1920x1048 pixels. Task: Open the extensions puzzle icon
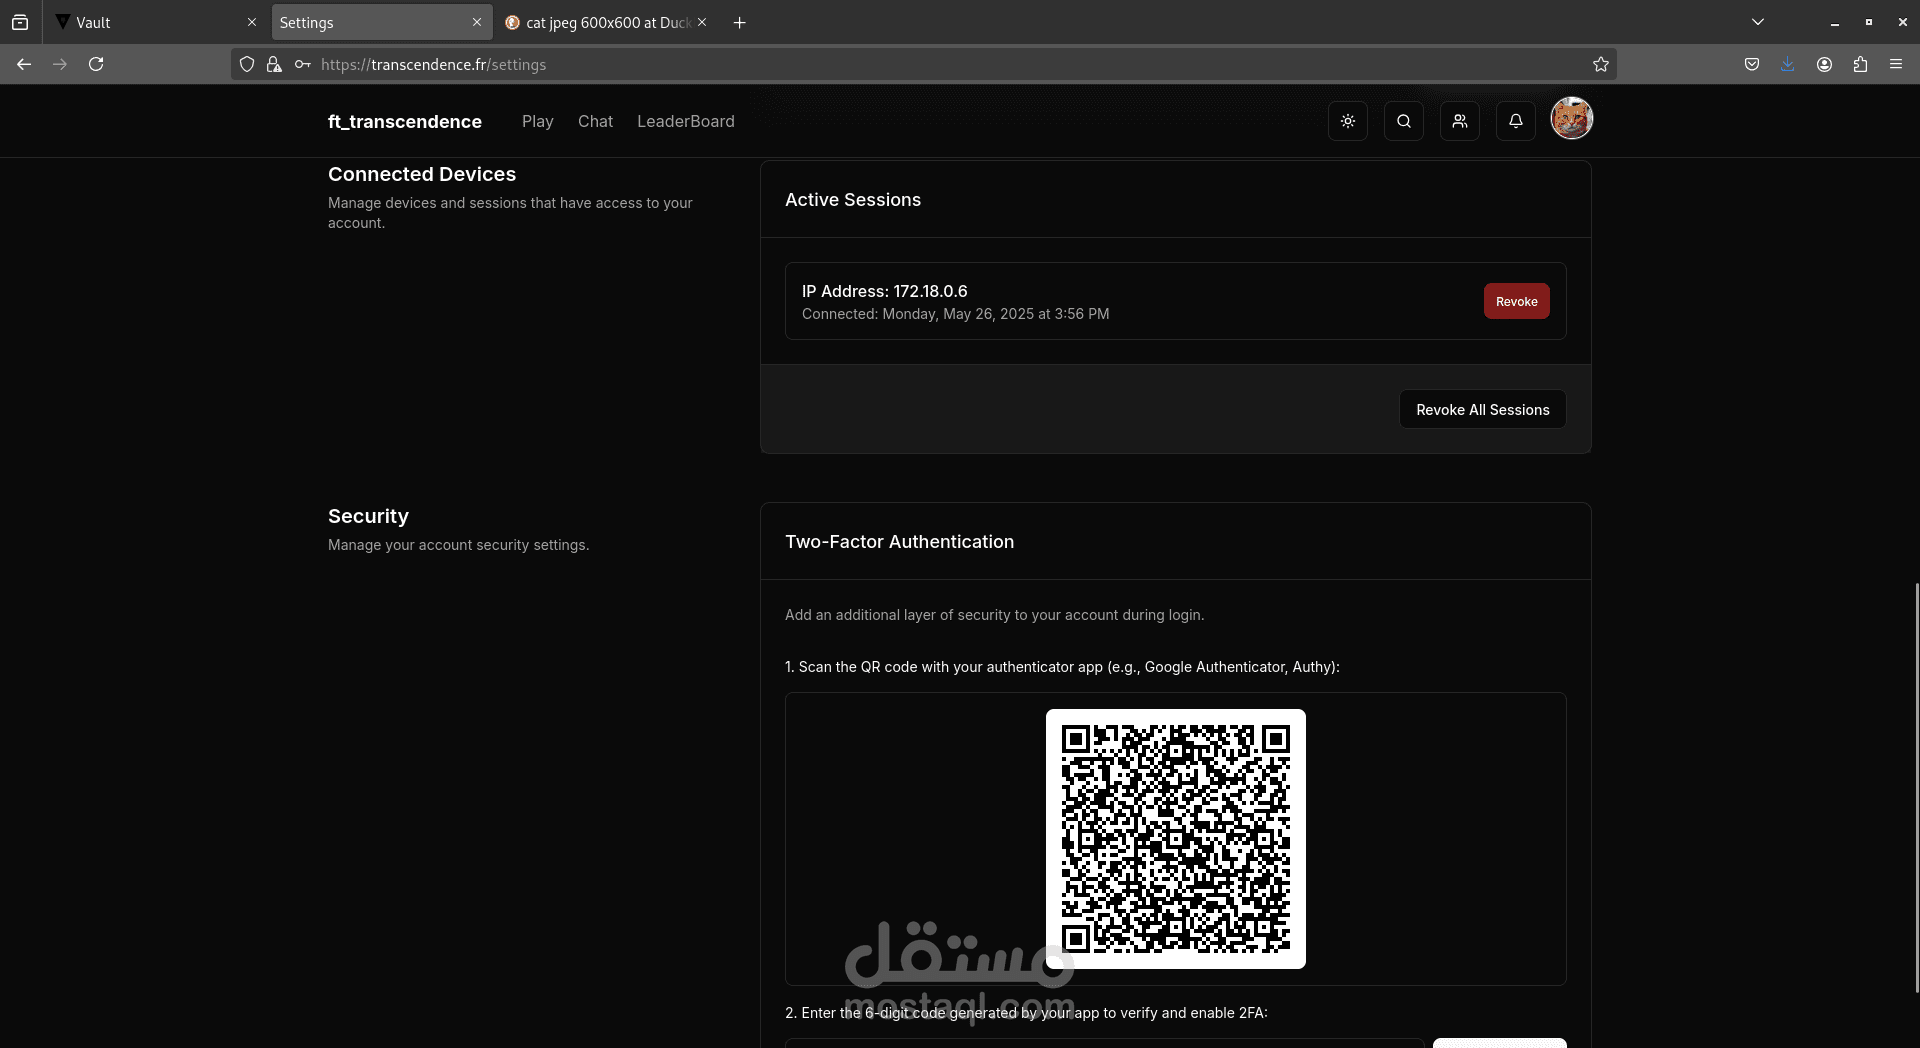[x=1860, y=64]
